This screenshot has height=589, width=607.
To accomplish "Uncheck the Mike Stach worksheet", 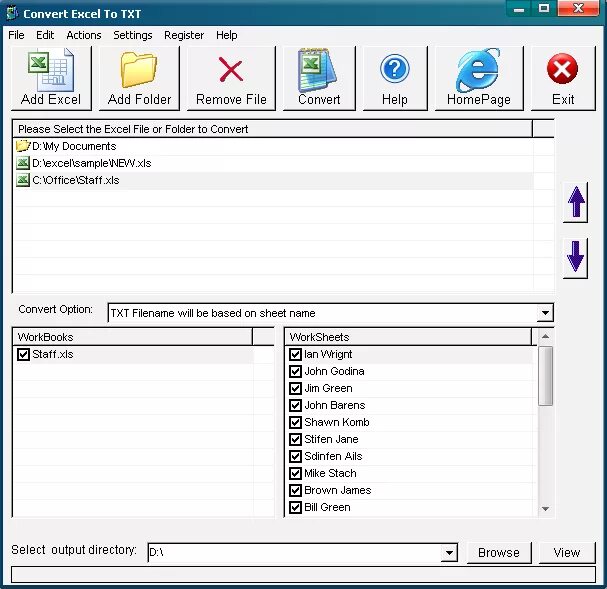I will point(295,473).
